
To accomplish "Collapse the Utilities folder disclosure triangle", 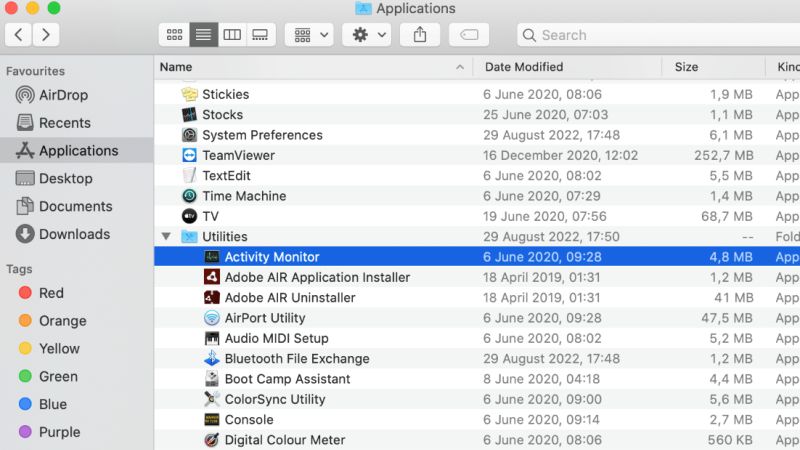I will [x=166, y=236].
